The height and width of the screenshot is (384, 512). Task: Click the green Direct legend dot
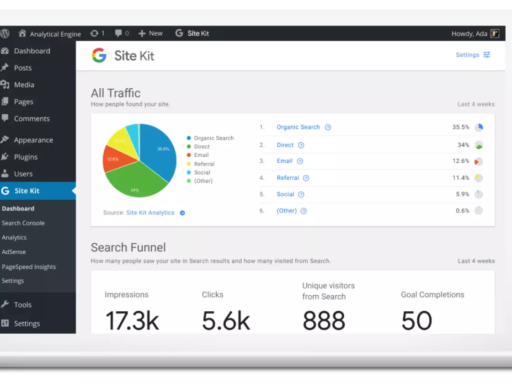[x=189, y=146]
